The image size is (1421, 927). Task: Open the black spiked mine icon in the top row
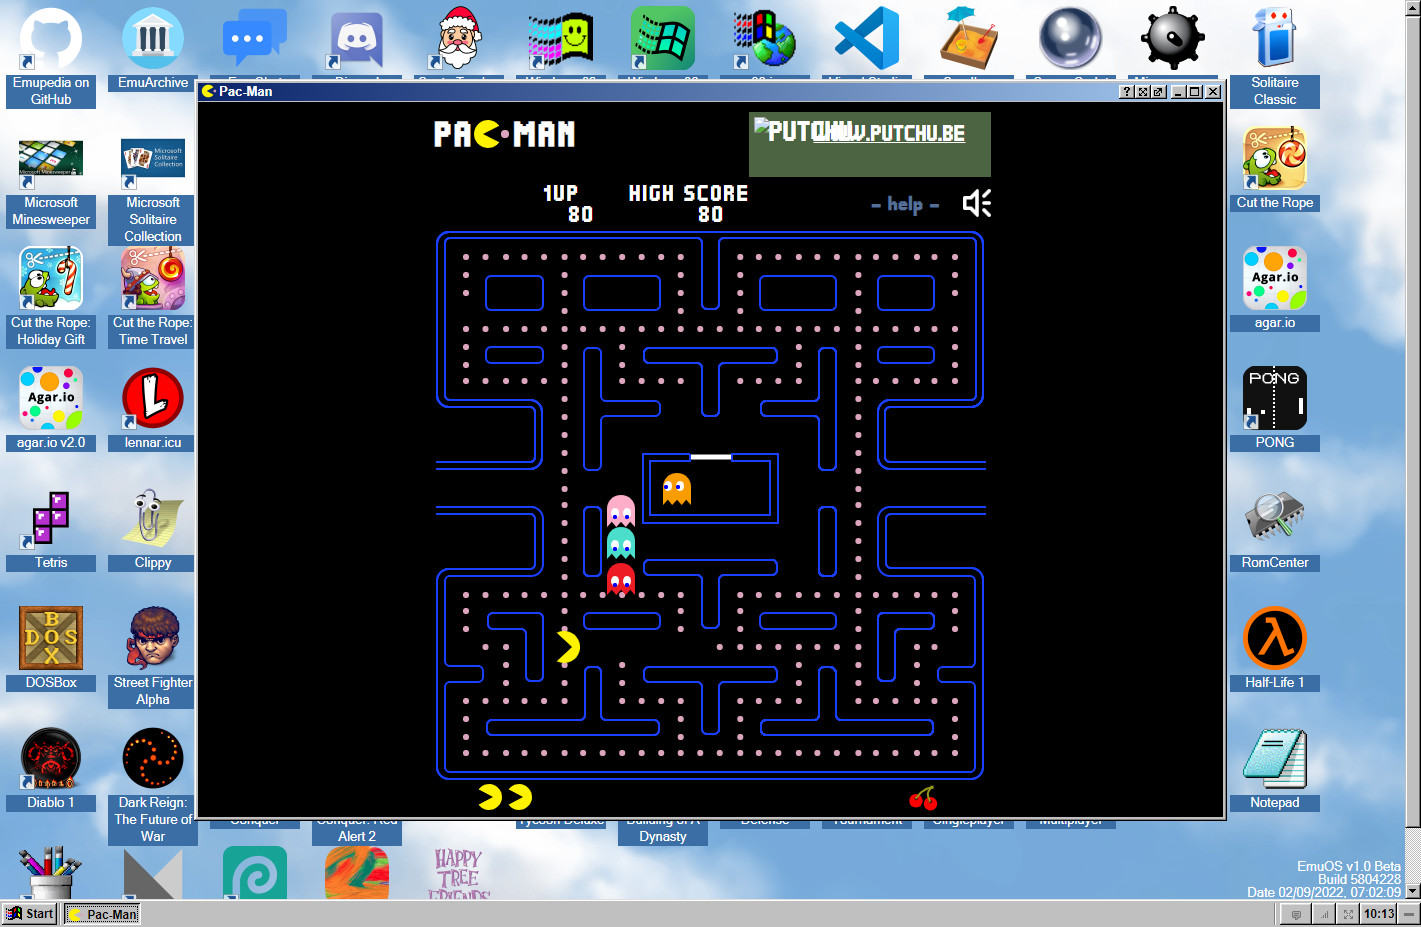pyautogui.click(x=1173, y=38)
